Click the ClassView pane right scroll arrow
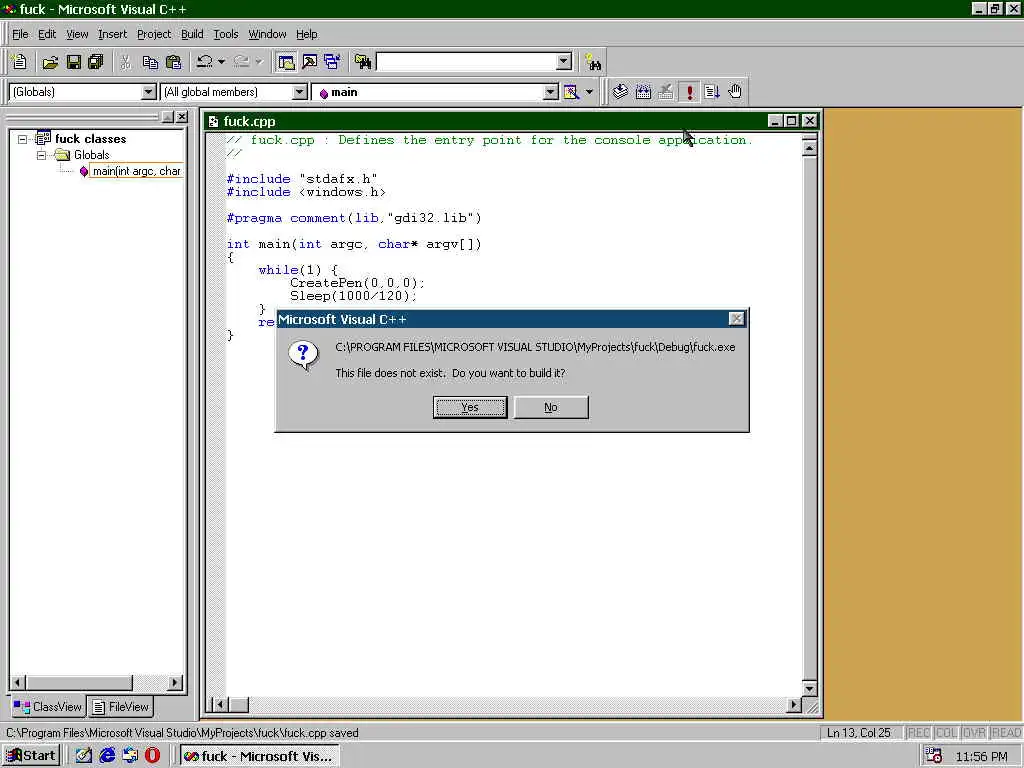The height and width of the screenshot is (768, 1024). (x=174, y=683)
